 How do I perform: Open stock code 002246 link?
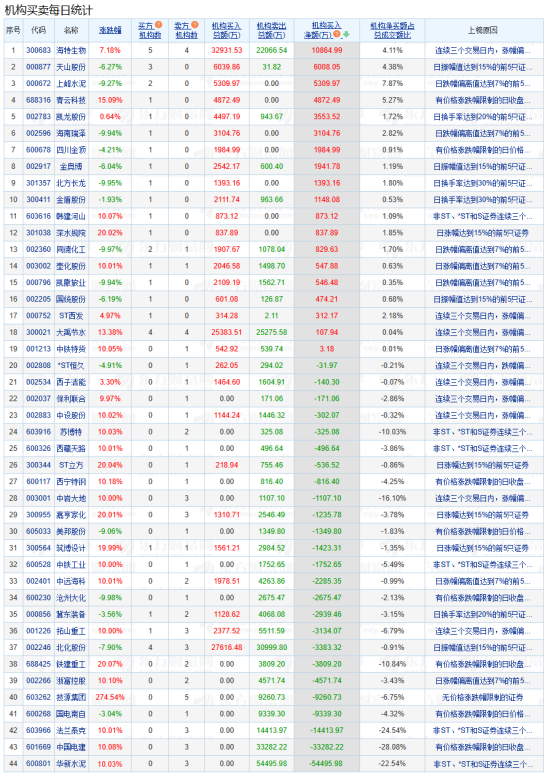coord(38,648)
